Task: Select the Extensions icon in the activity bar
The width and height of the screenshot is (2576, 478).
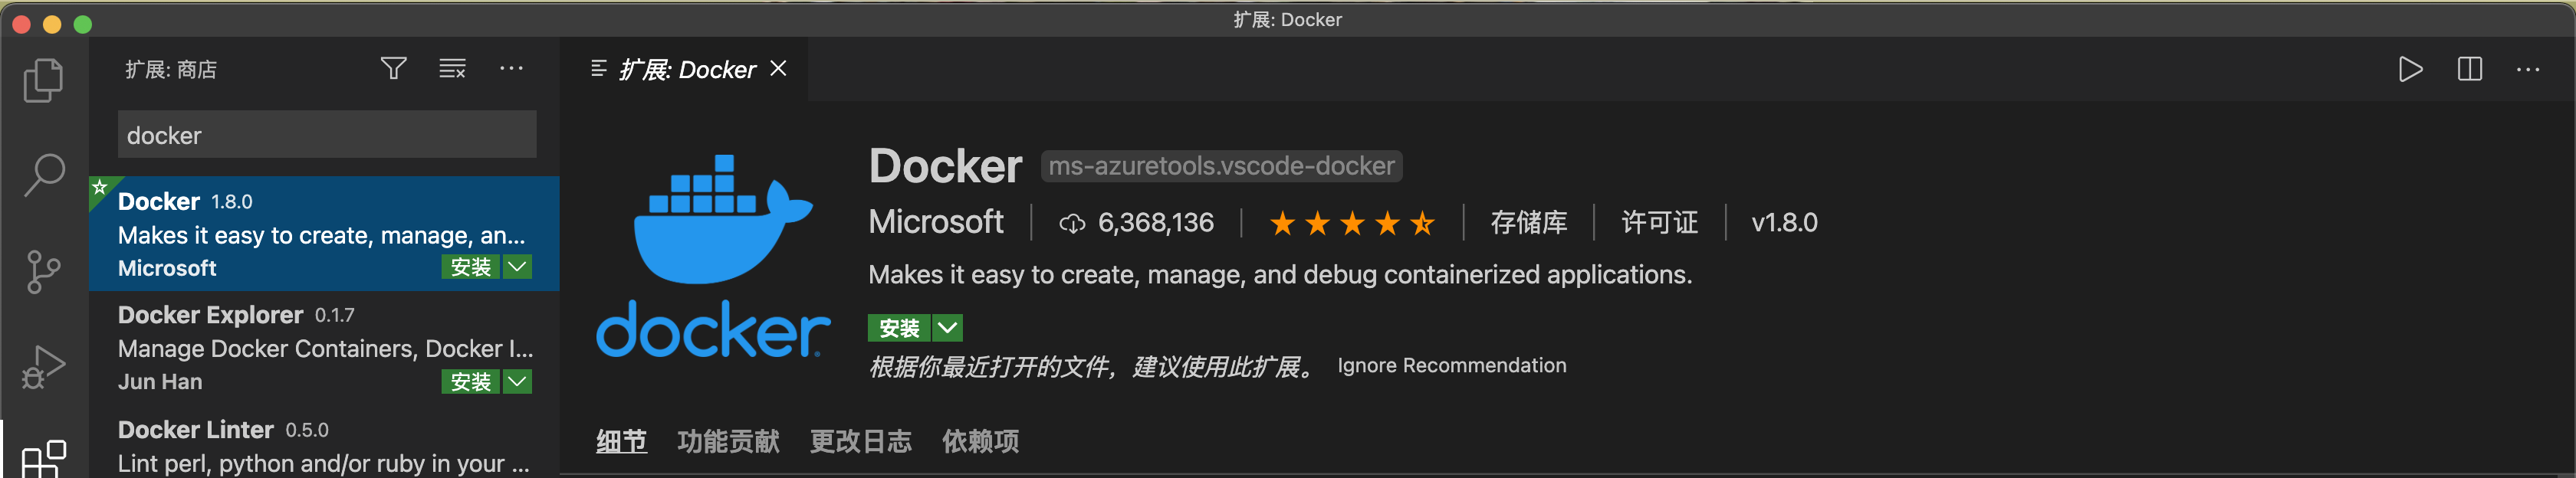Action: tap(43, 460)
